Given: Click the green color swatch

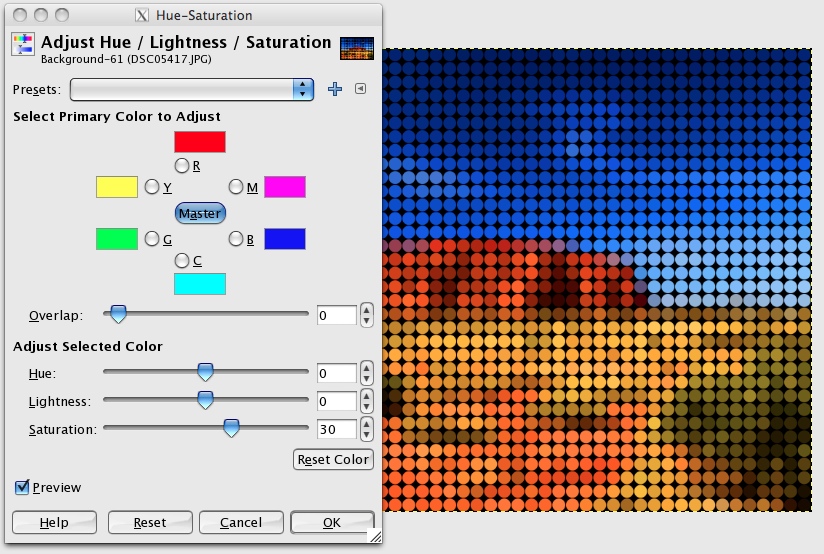Looking at the screenshot, I should point(117,239).
